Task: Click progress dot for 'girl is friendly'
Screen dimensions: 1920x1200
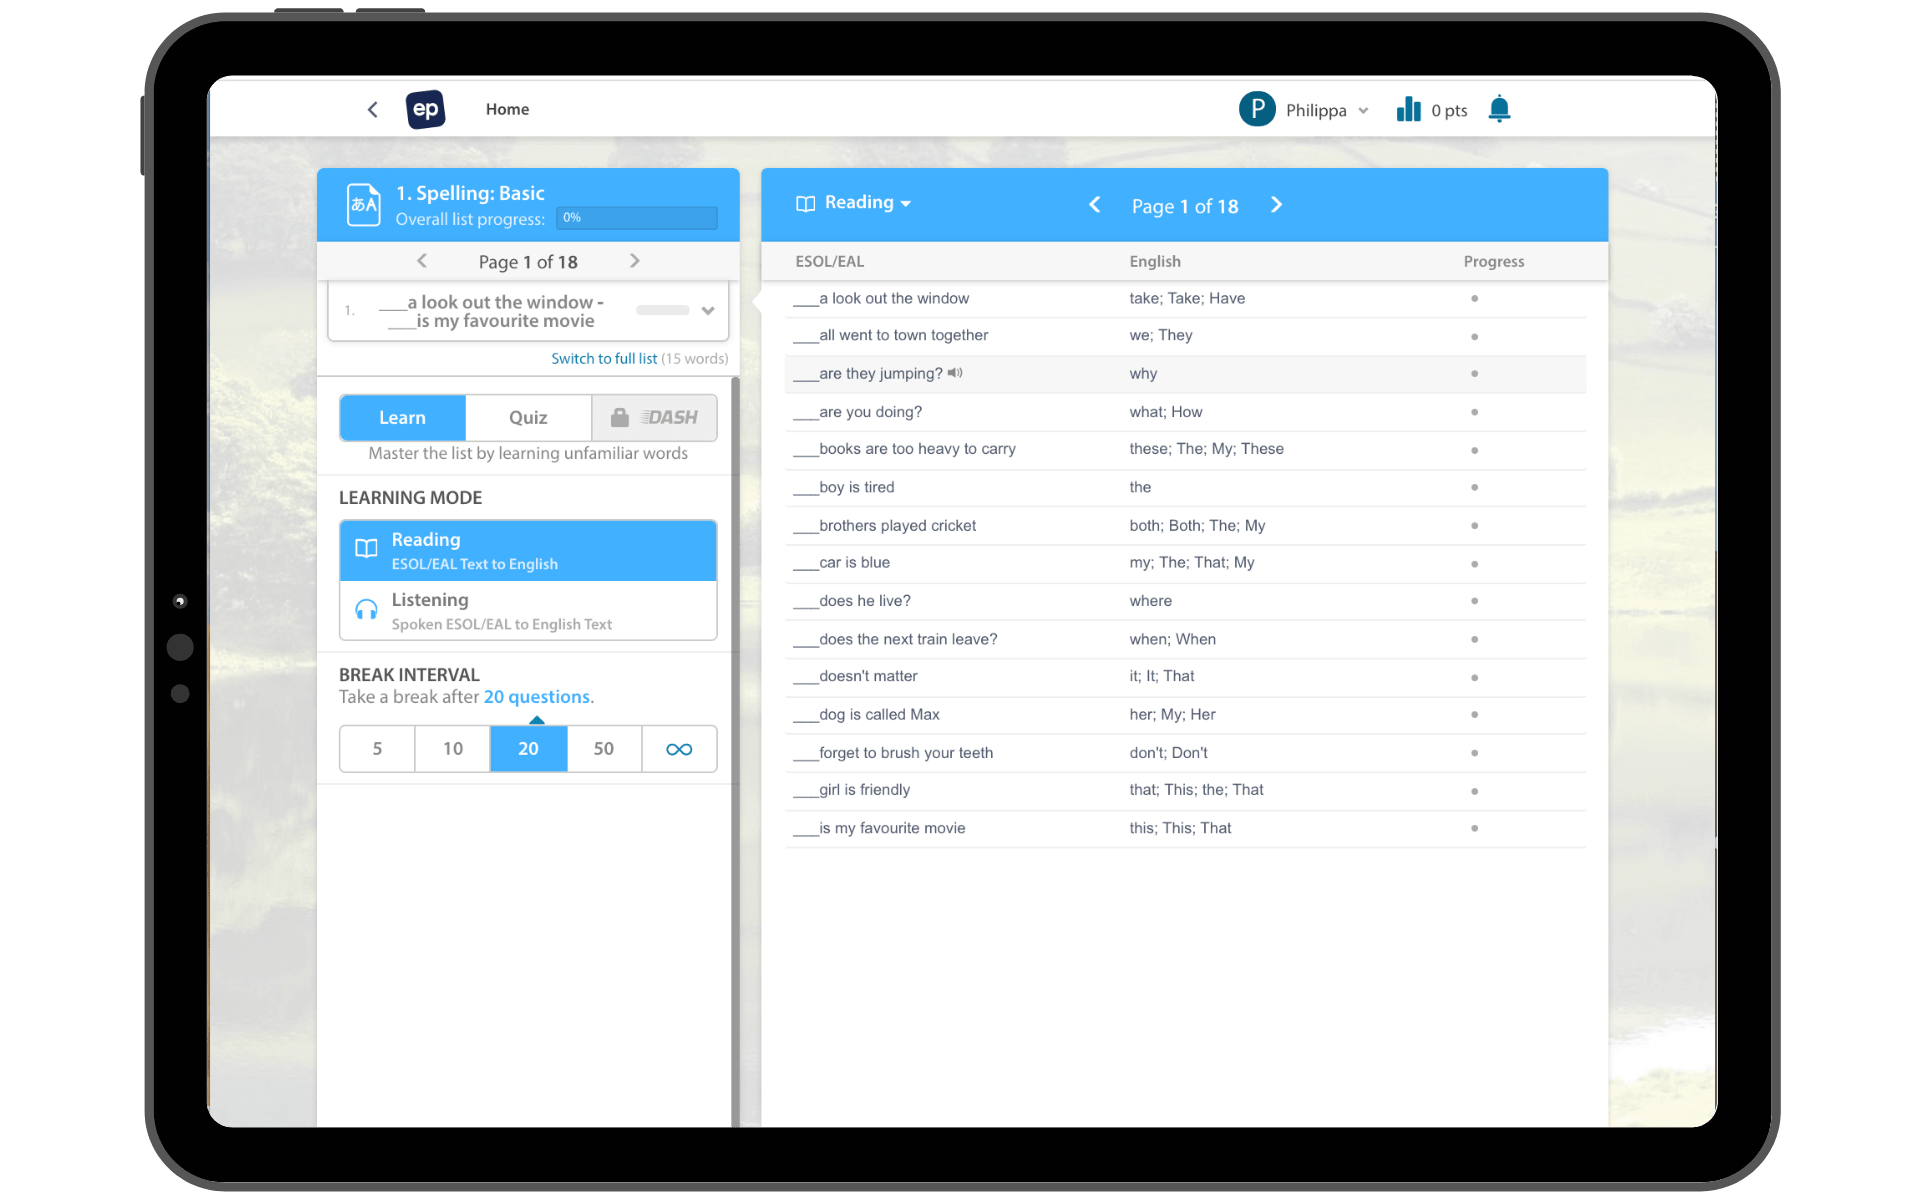Action: click(1474, 791)
